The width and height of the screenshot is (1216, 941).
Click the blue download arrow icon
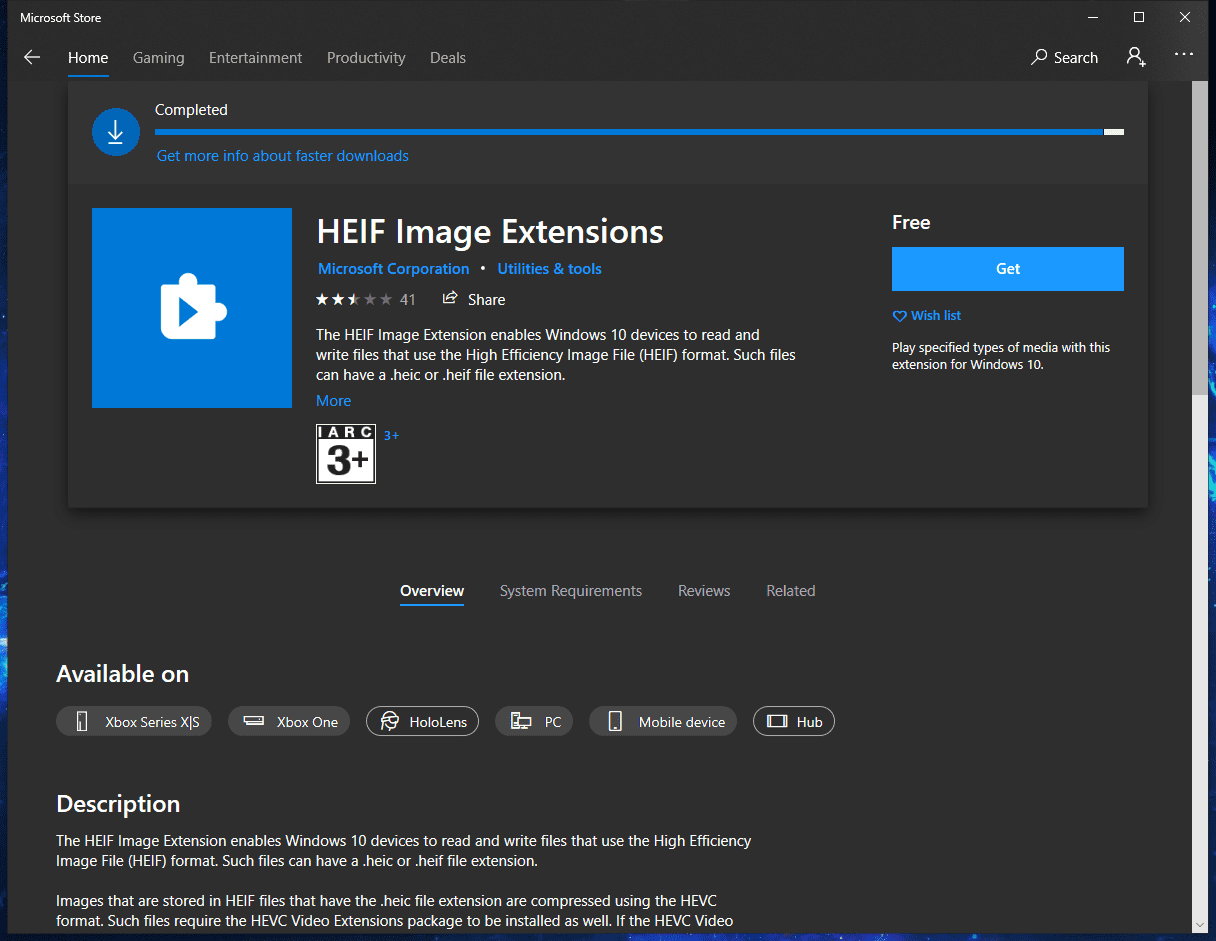pos(116,131)
